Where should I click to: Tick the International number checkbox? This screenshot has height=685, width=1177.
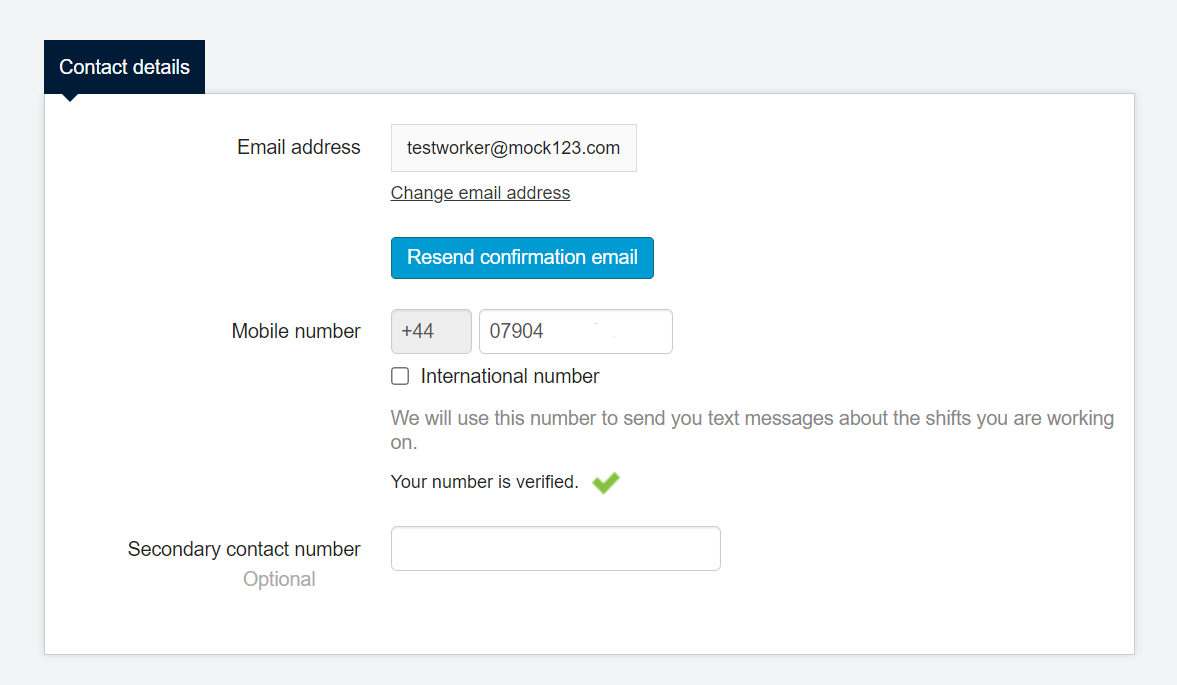coord(400,377)
